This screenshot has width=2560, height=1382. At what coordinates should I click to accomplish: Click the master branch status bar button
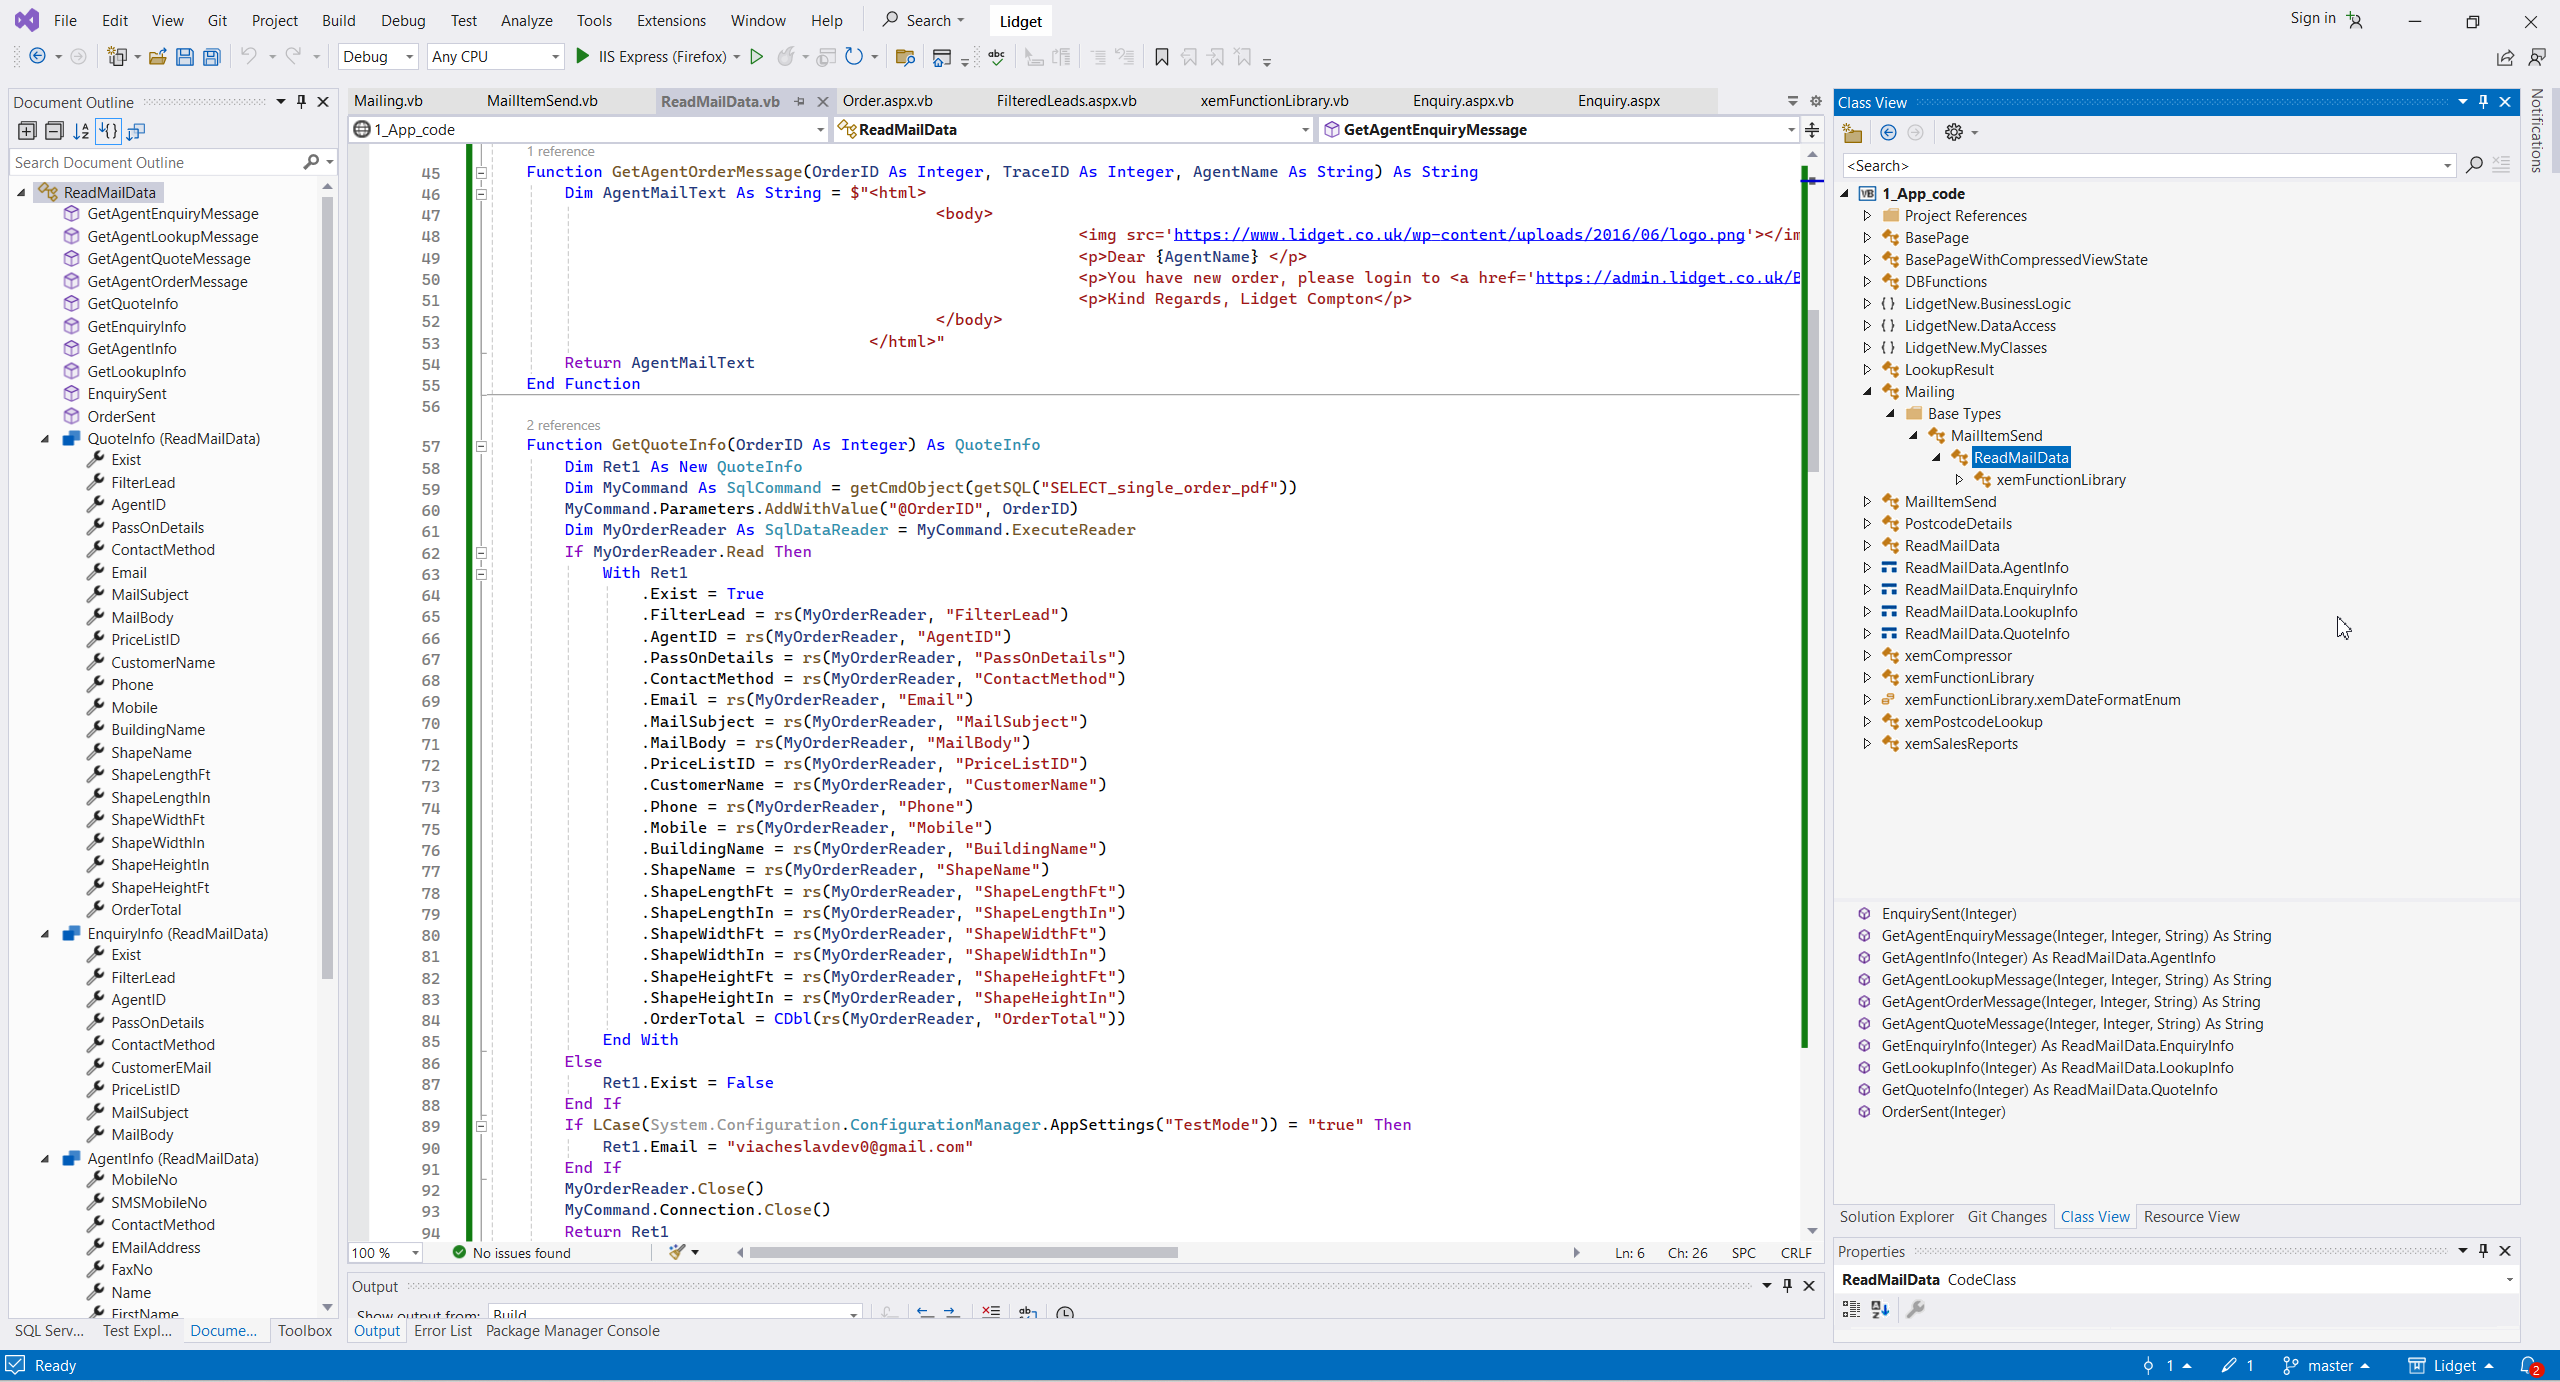tap(2329, 1365)
